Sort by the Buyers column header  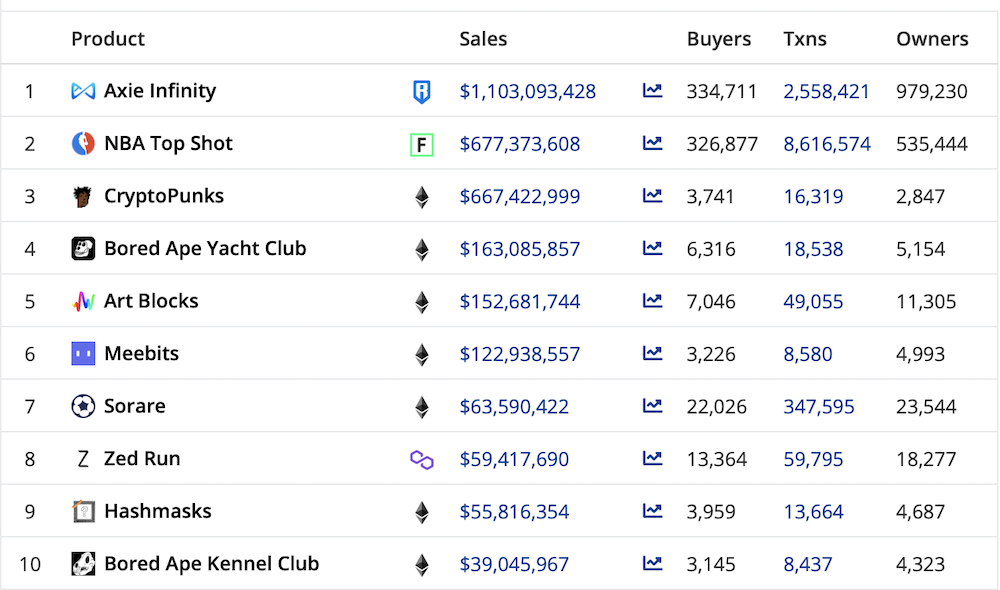pyautogui.click(x=719, y=39)
